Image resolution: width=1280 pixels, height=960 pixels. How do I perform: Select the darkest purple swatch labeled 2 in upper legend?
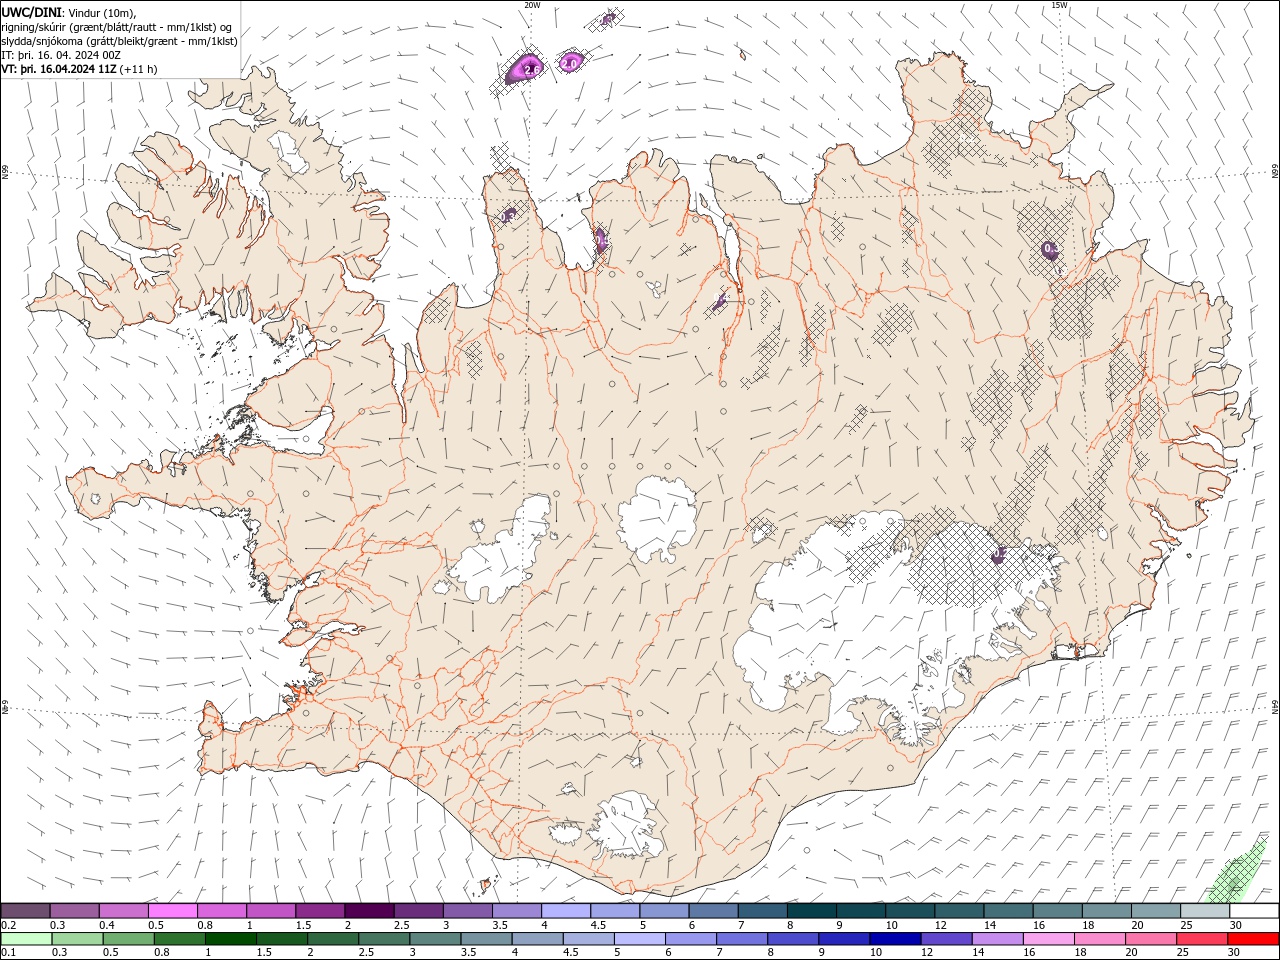tap(368, 911)
